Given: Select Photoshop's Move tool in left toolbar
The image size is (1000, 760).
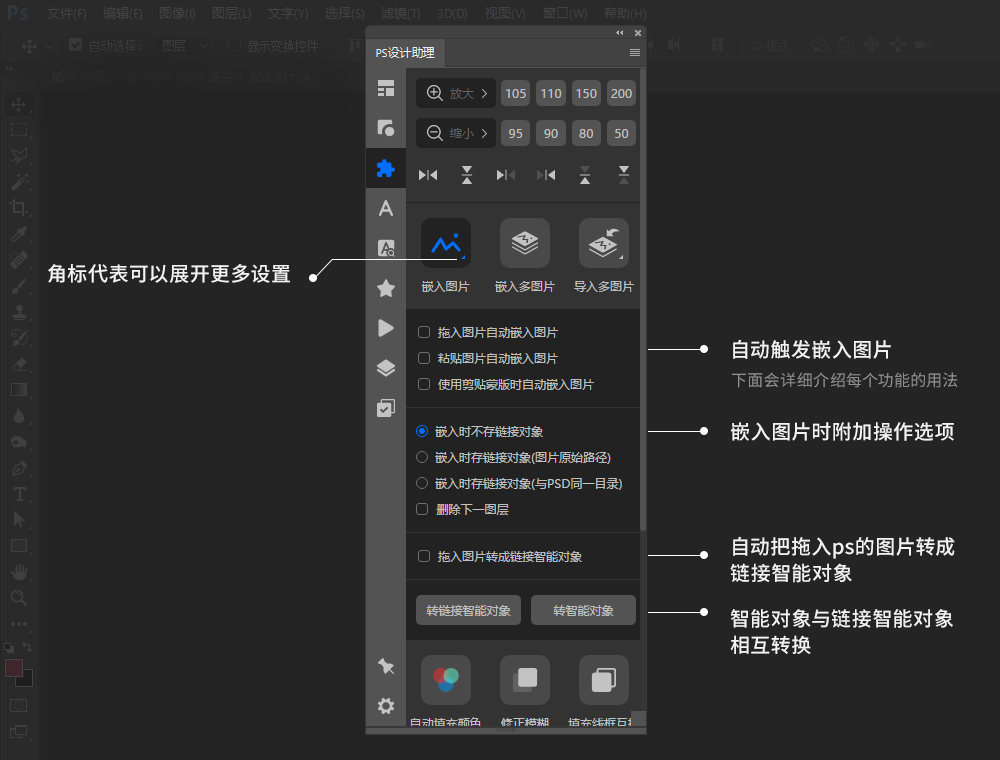Looking at the screenshot, I should pyautogui.click(x=18, y=104).
